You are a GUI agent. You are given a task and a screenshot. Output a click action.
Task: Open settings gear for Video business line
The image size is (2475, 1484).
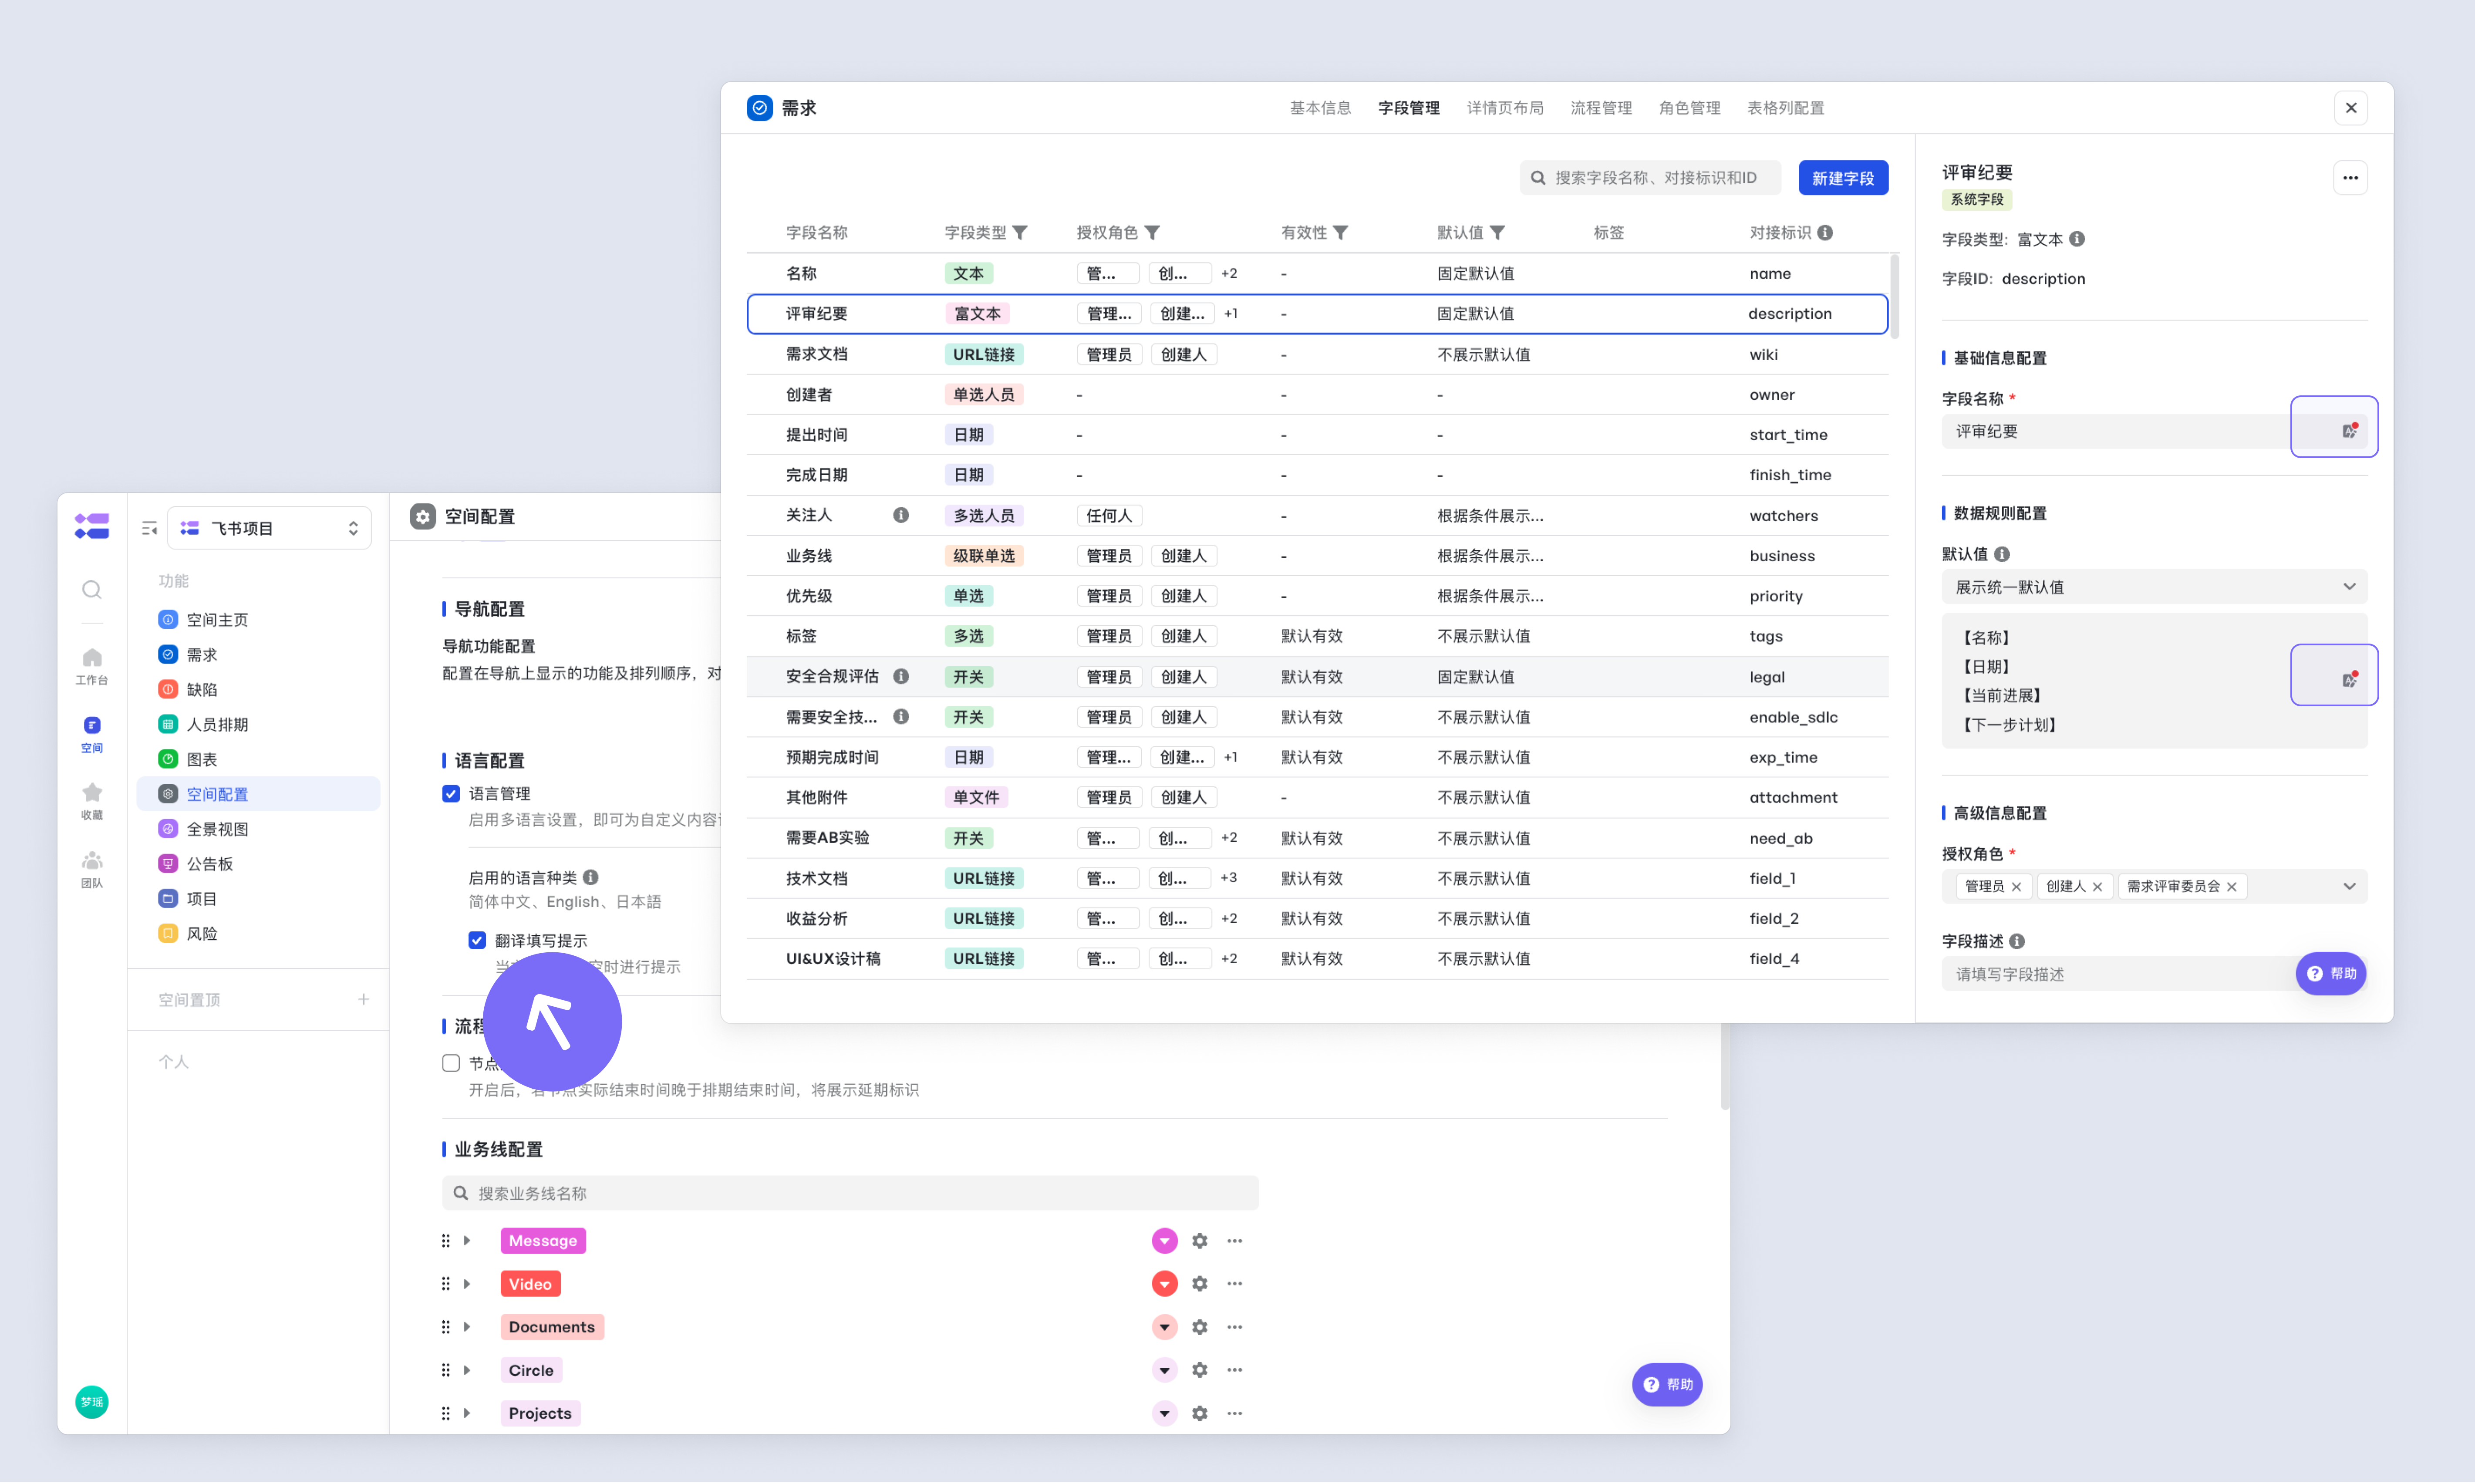1199,1284
